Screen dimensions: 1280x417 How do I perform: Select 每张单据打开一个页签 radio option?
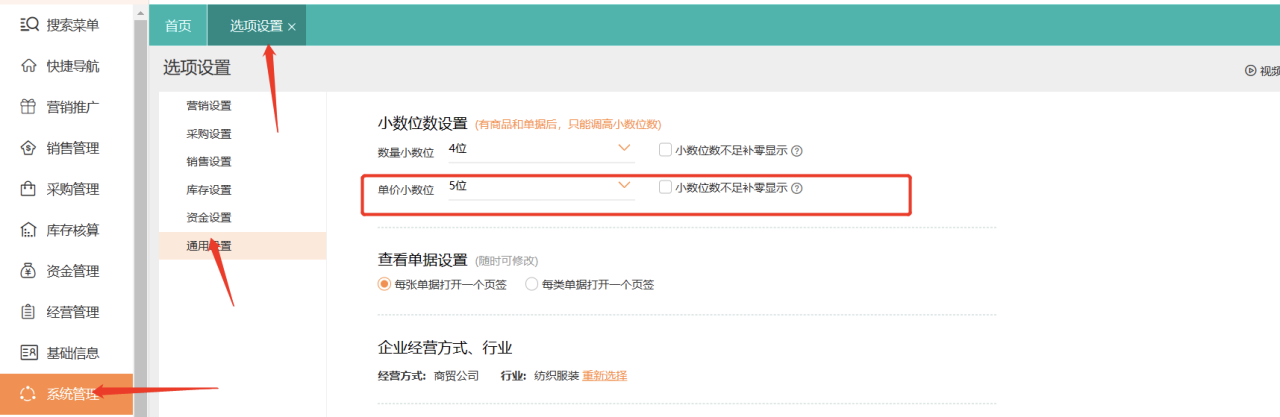tap(384, 284)
